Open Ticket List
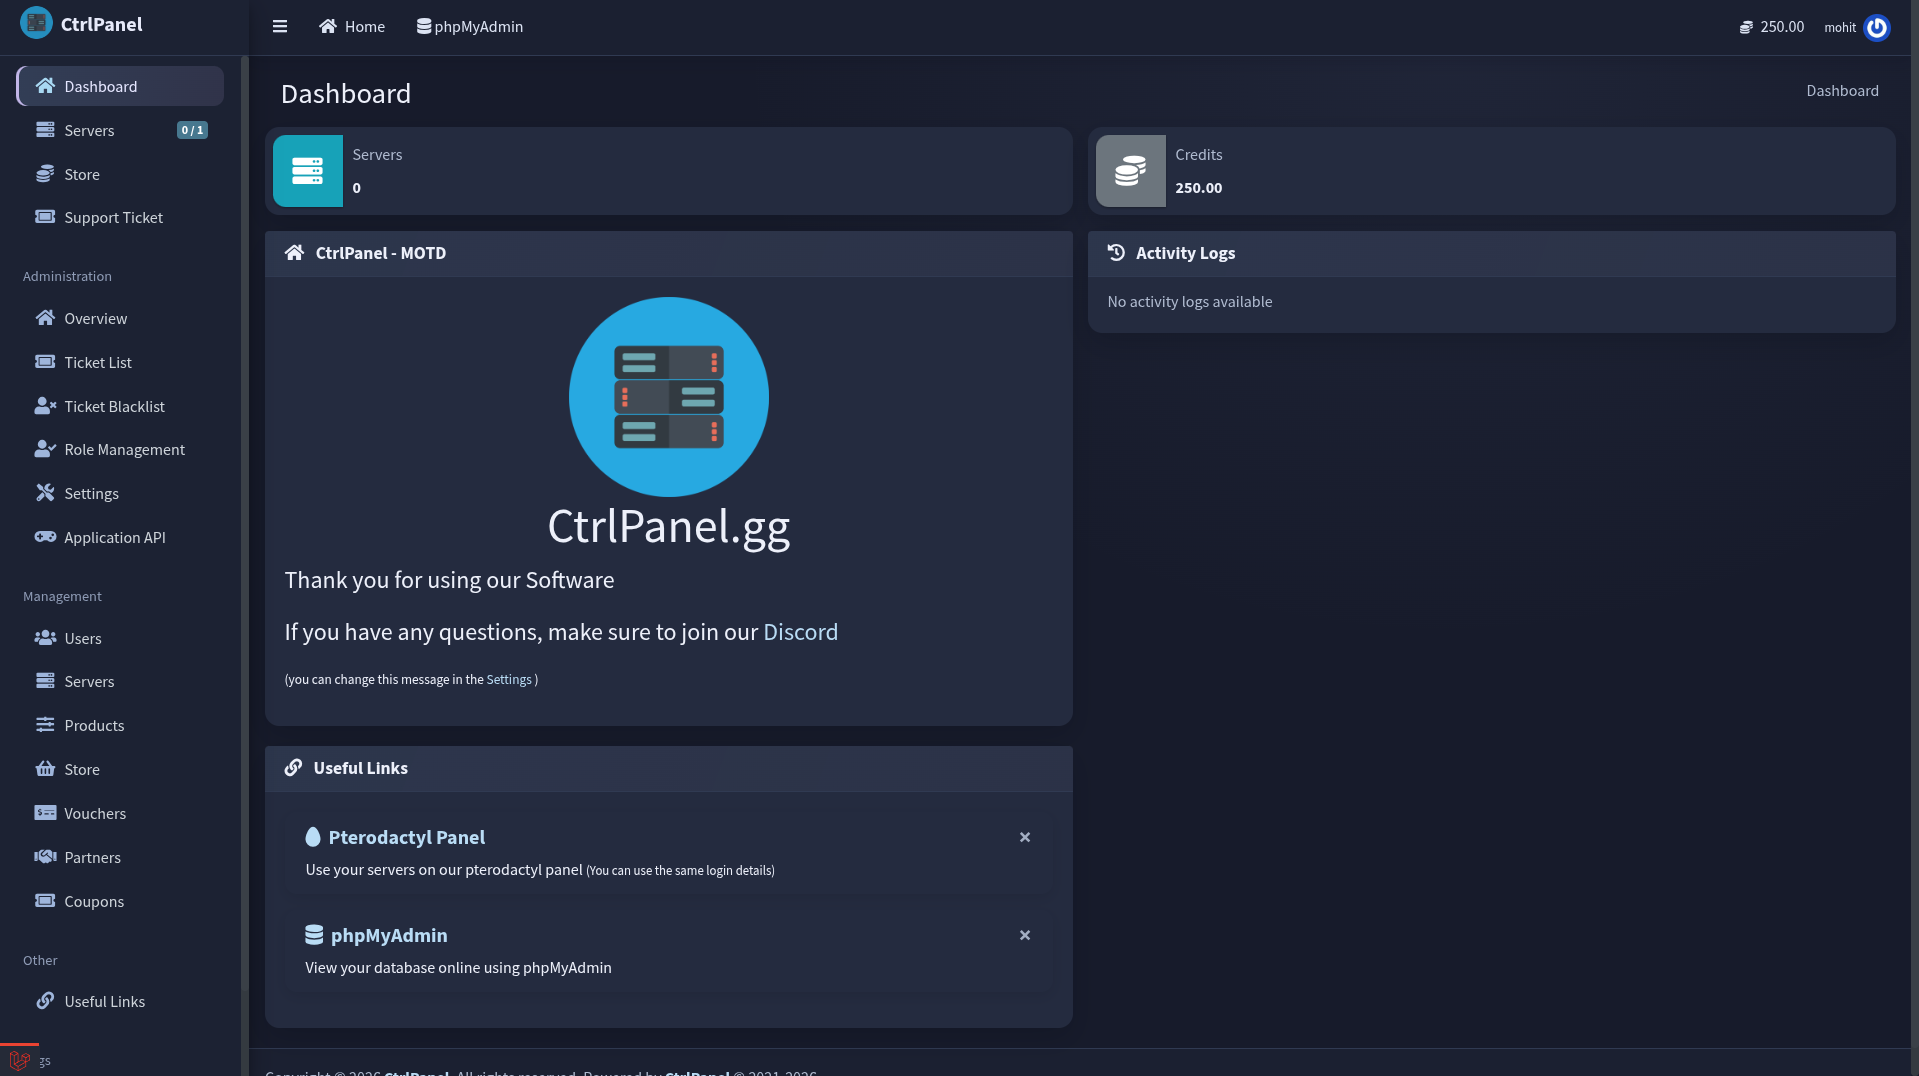Image resolution: width=1919 pixels, height=1076 pixels. pos(120,362)
